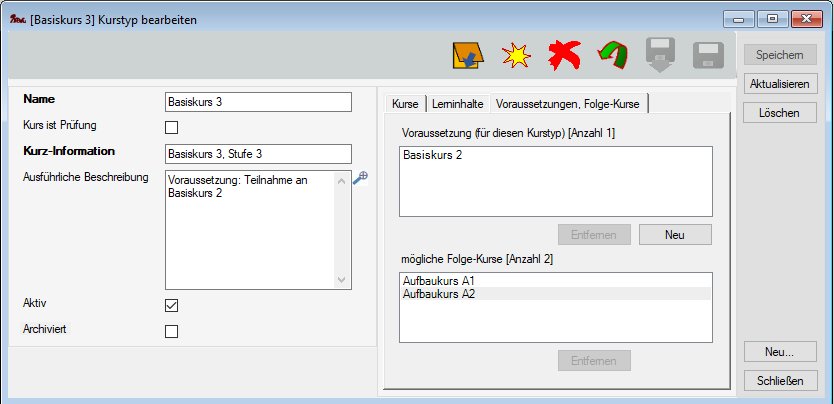Tick the 'Archiviert' checkbox
834x404 pixels.
coord(171,331)
